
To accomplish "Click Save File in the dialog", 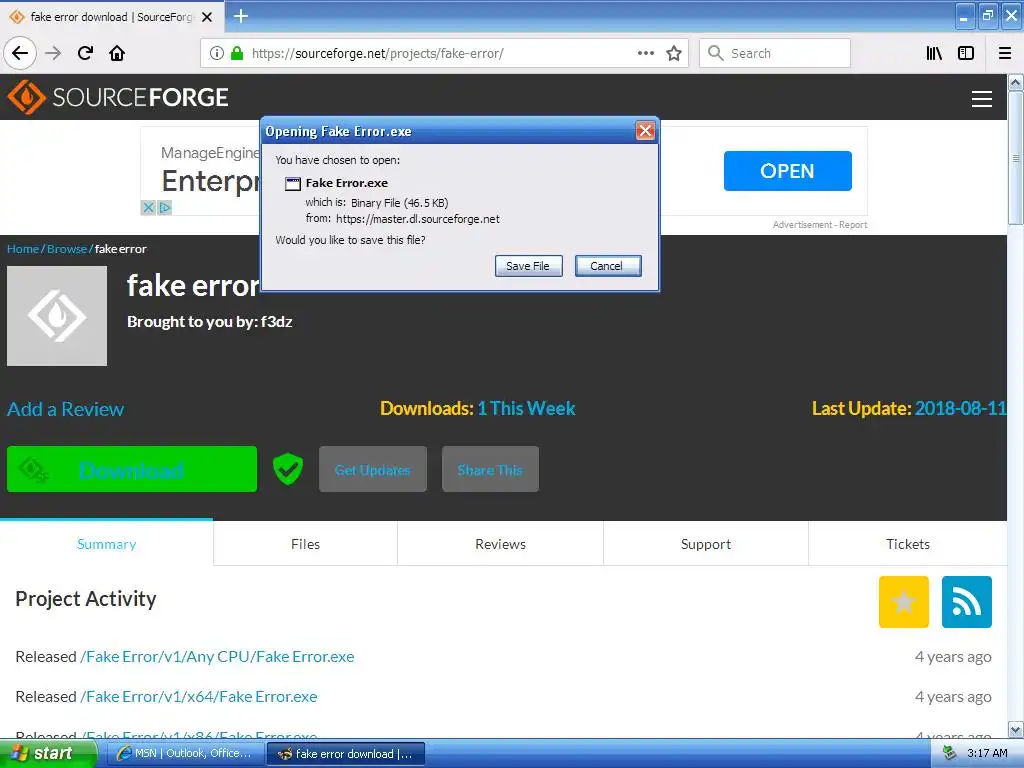I will (x=528, y=266).
